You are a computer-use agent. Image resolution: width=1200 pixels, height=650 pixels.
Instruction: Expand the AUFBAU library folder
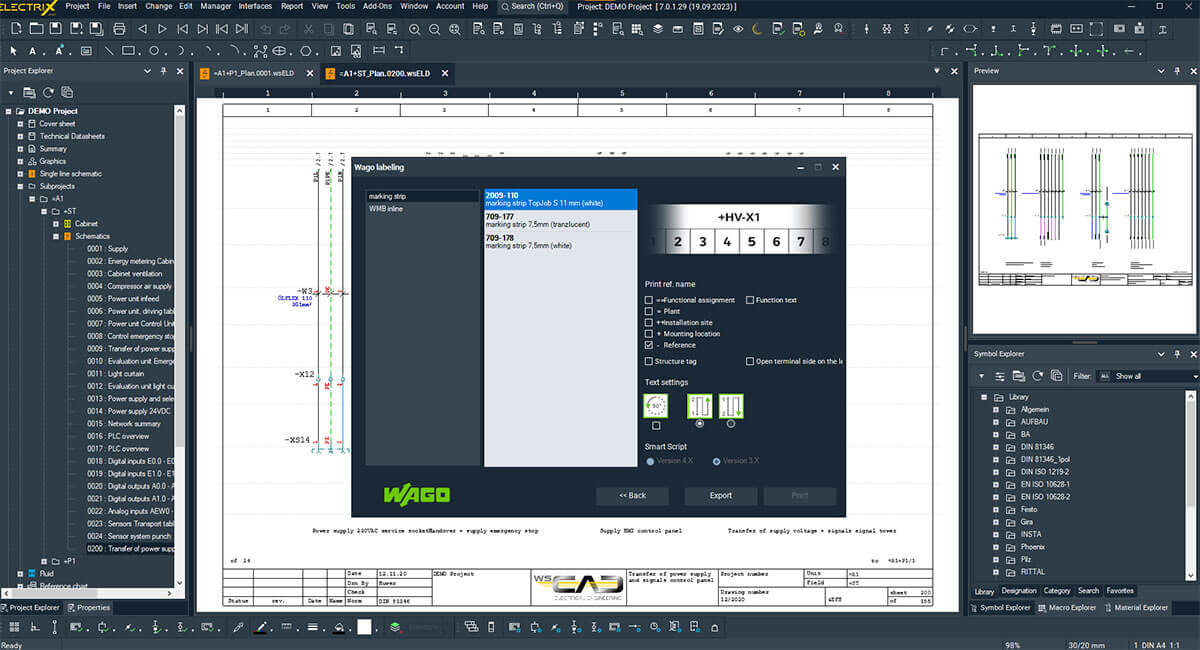click(996, 422)
